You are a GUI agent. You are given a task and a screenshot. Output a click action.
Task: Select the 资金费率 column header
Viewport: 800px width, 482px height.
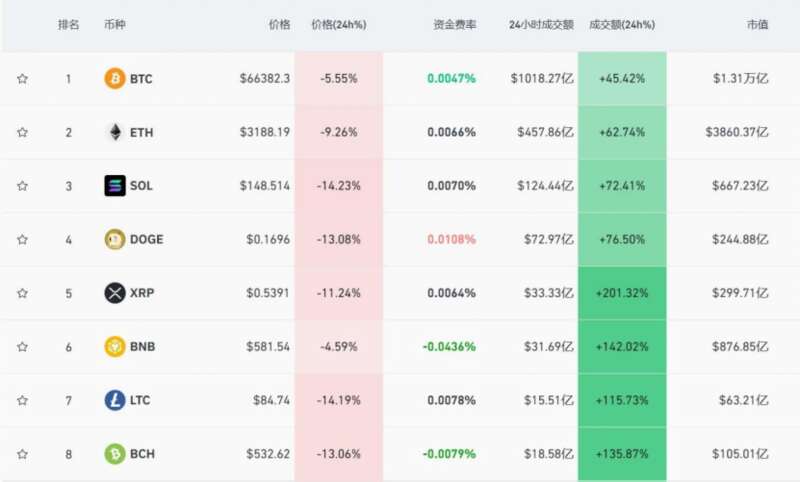click(454, 24)
